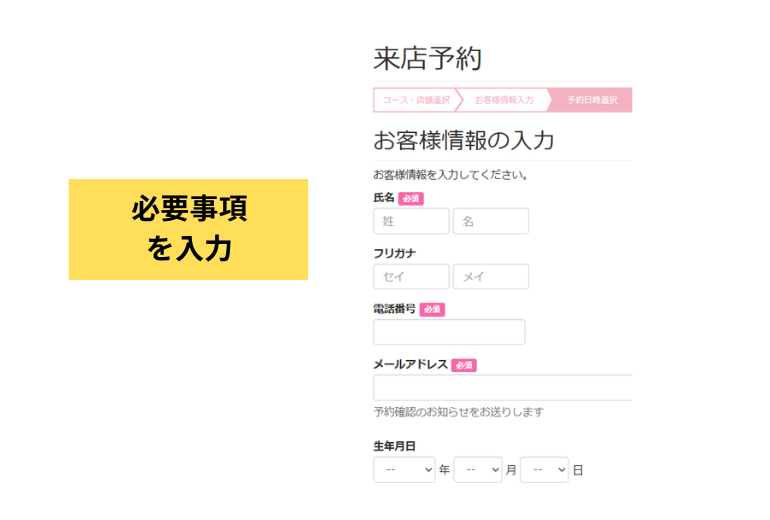Select the メールアドレス email field
Viewport: 770px width, 520px height.
(x=502, y=387)
